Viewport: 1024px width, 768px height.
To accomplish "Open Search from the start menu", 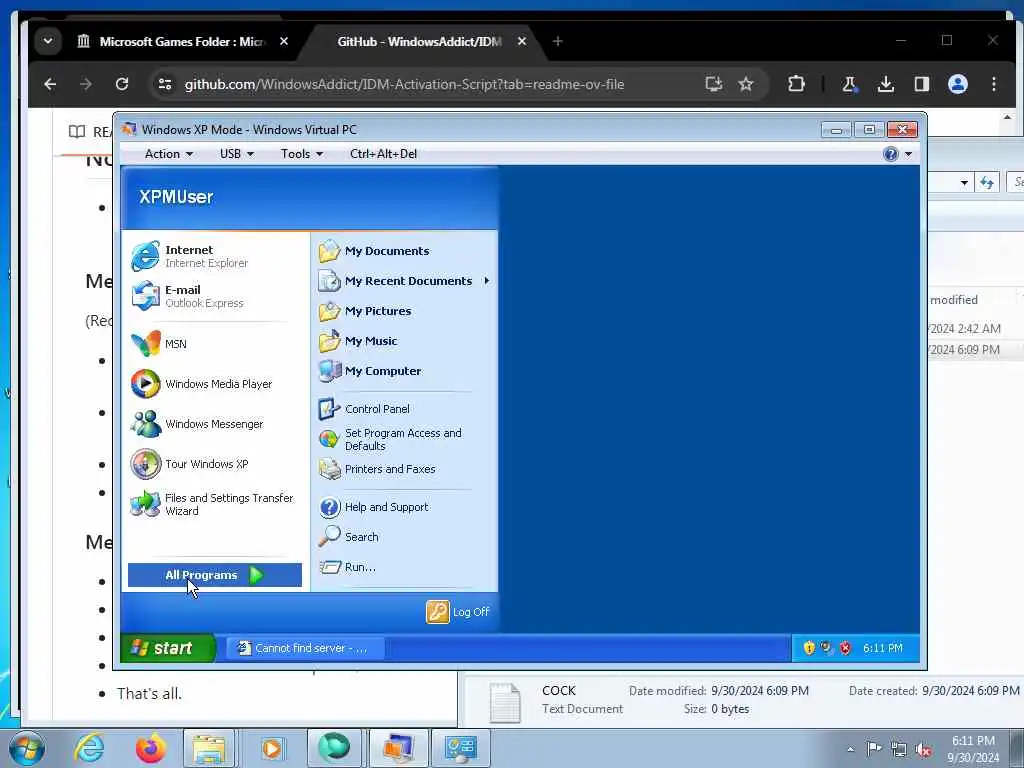I will [x=349, y=537].
